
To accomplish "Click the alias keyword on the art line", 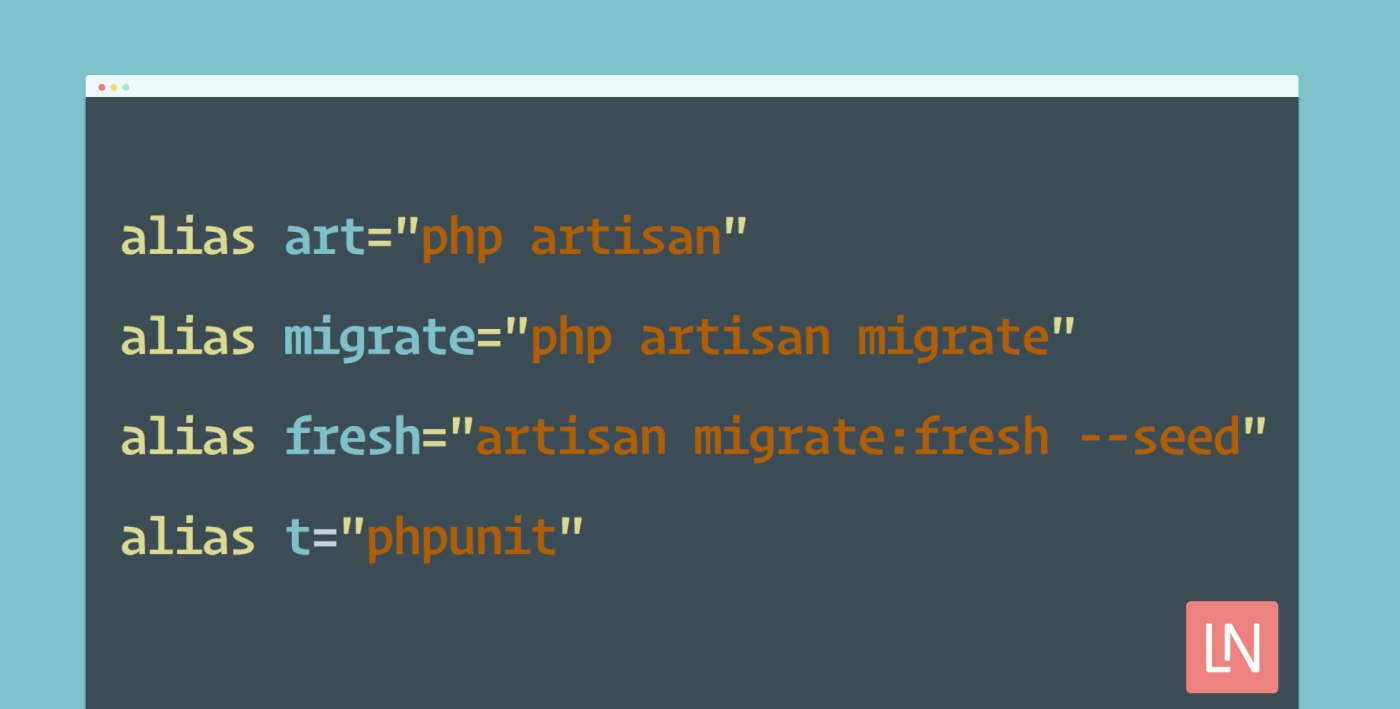I will click(x=189, y=238).
